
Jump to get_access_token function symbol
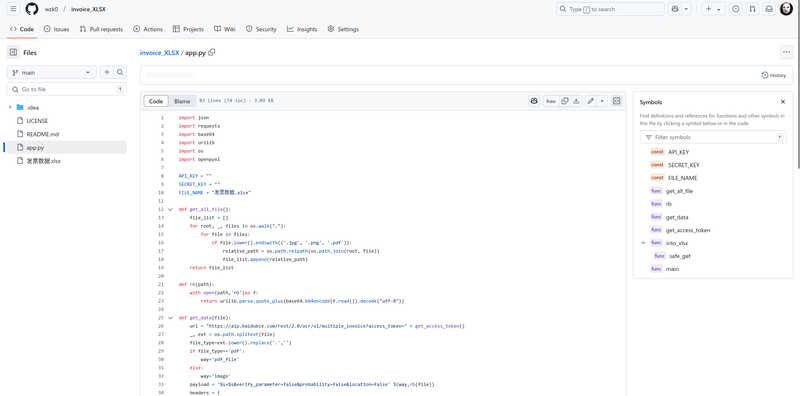[x=688, y=230]
